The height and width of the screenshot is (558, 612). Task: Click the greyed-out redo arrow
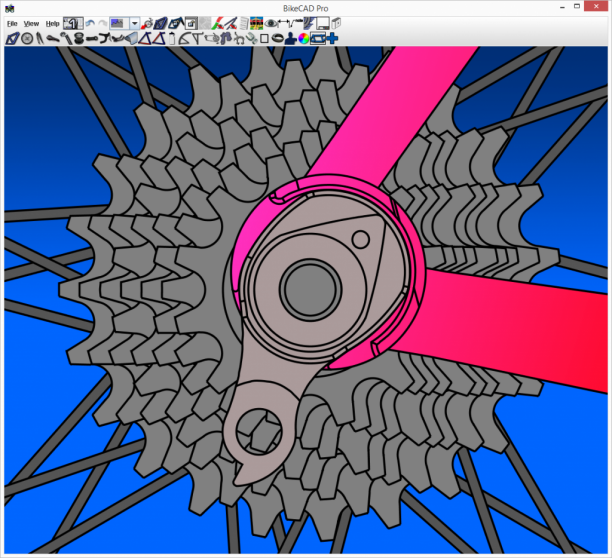tap(103, 23)
